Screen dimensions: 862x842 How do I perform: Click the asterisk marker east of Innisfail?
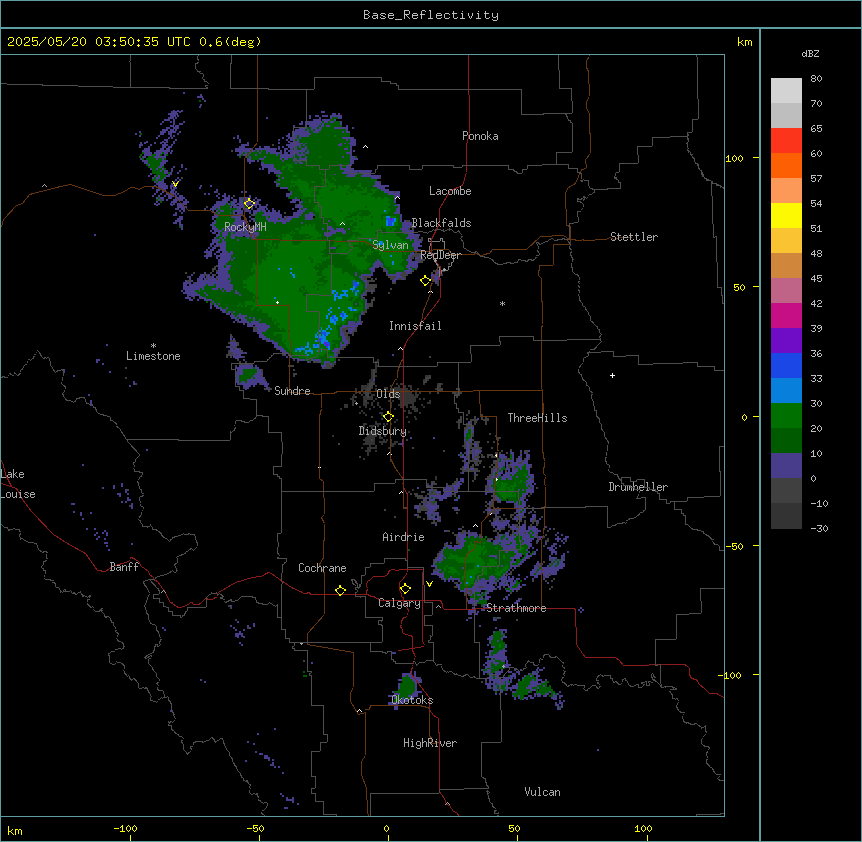502,303
